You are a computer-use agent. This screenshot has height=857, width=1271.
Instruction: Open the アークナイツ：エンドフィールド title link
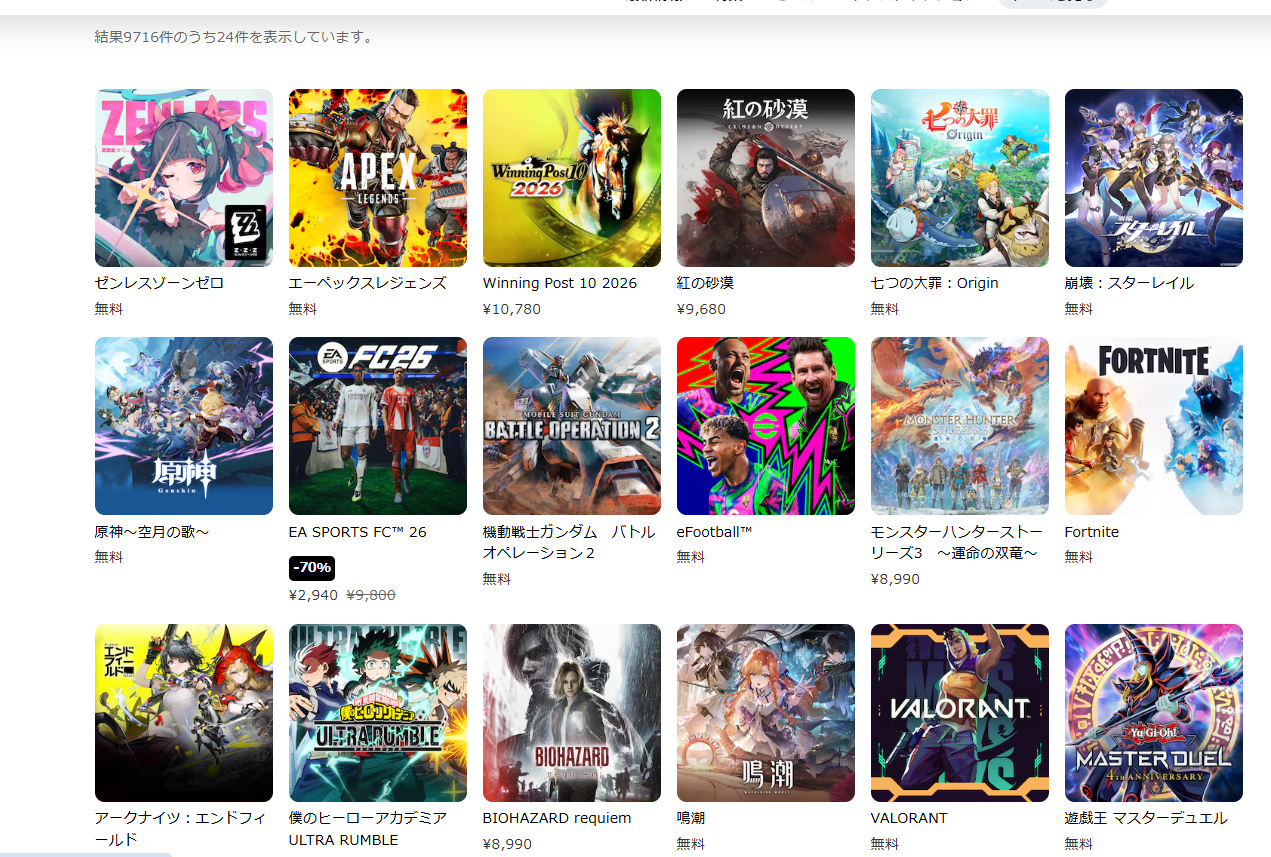(x=181, y=828)
